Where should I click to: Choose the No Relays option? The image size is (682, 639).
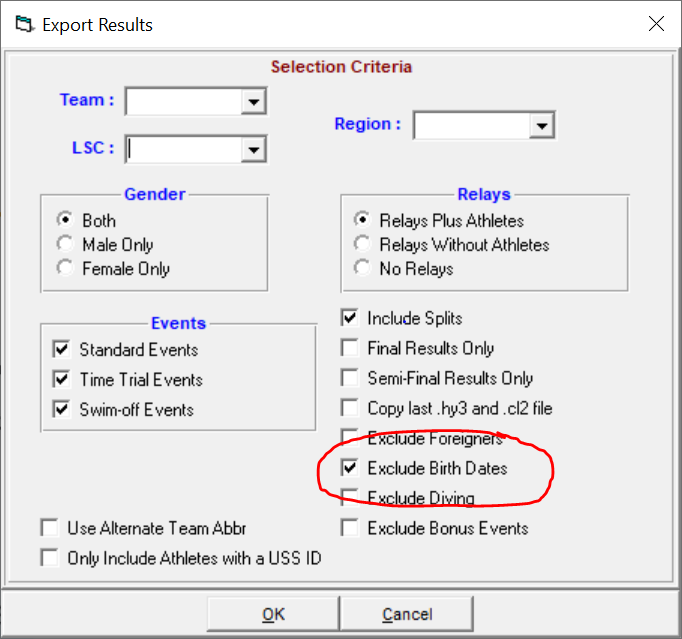coord(362,268)
